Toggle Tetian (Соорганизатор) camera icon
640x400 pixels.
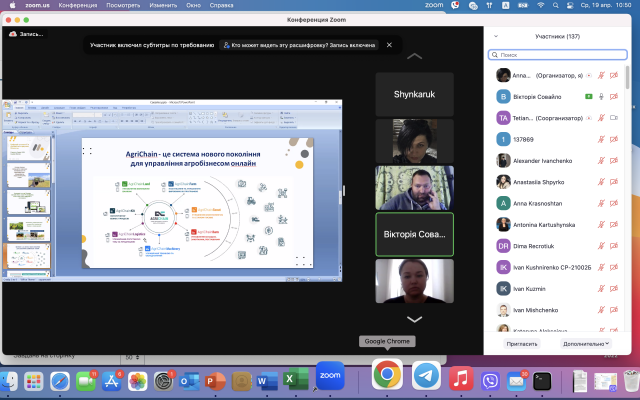[x=613, y=118]
